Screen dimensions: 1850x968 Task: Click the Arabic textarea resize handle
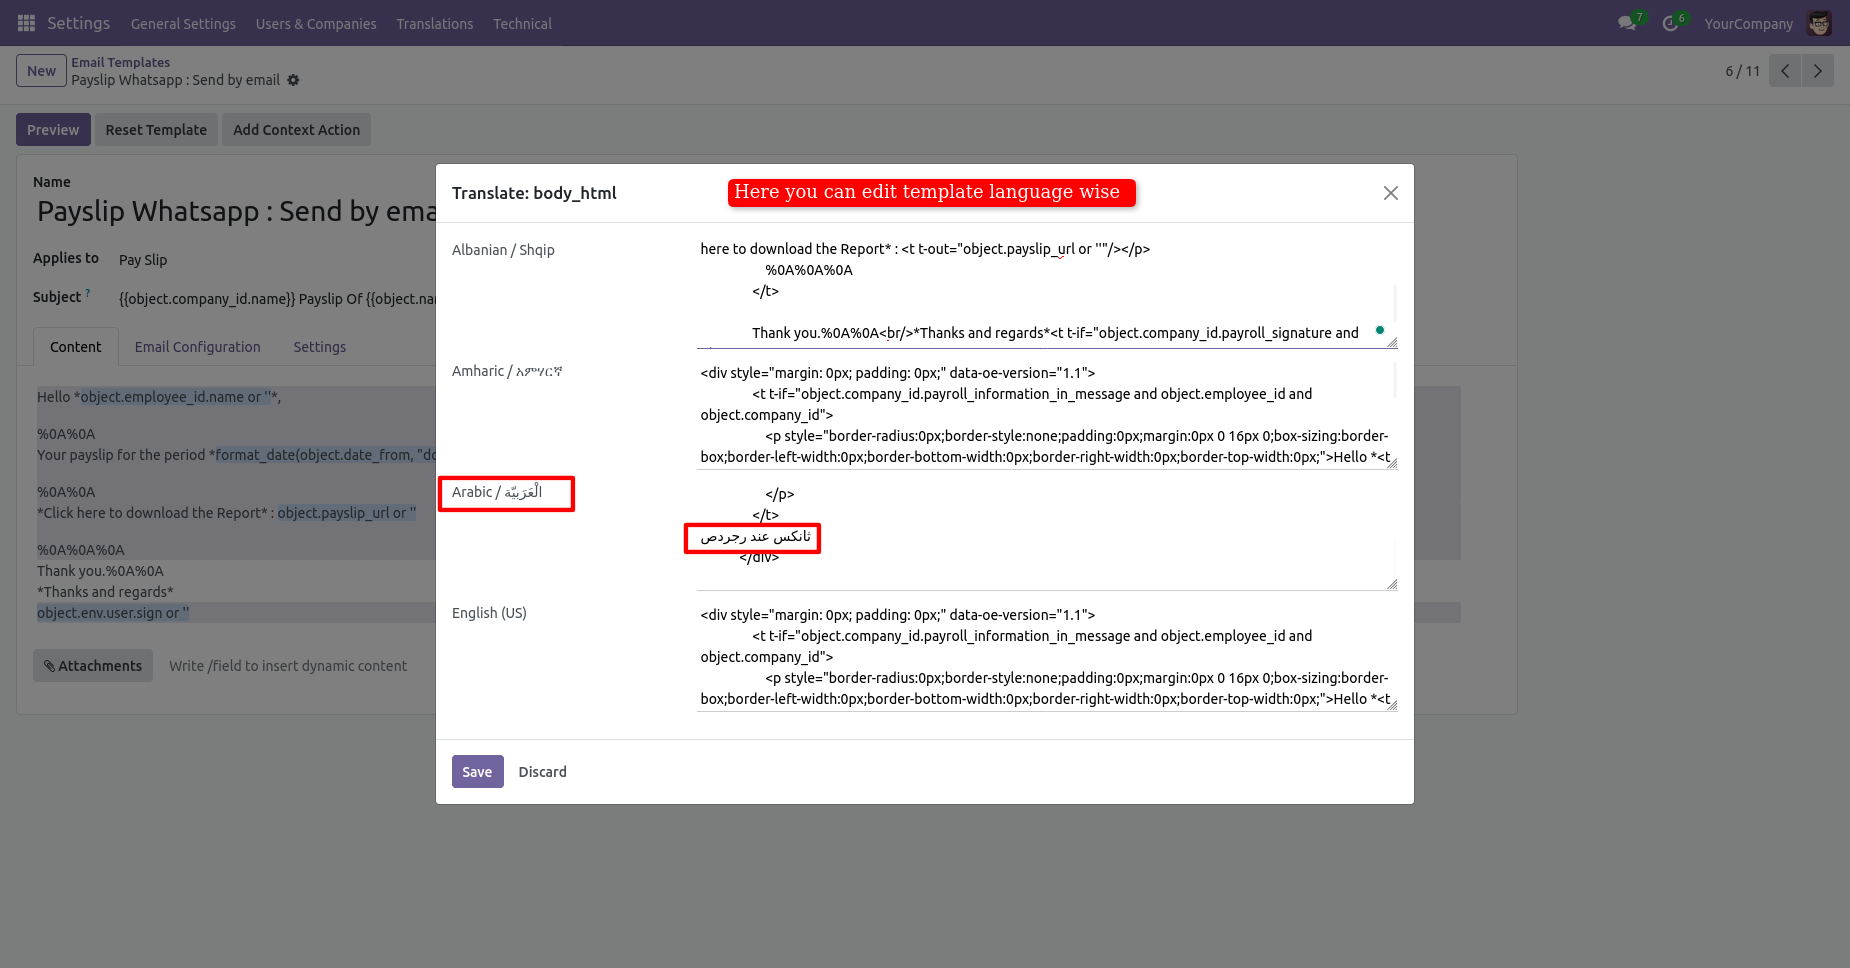coord(1392,585)
